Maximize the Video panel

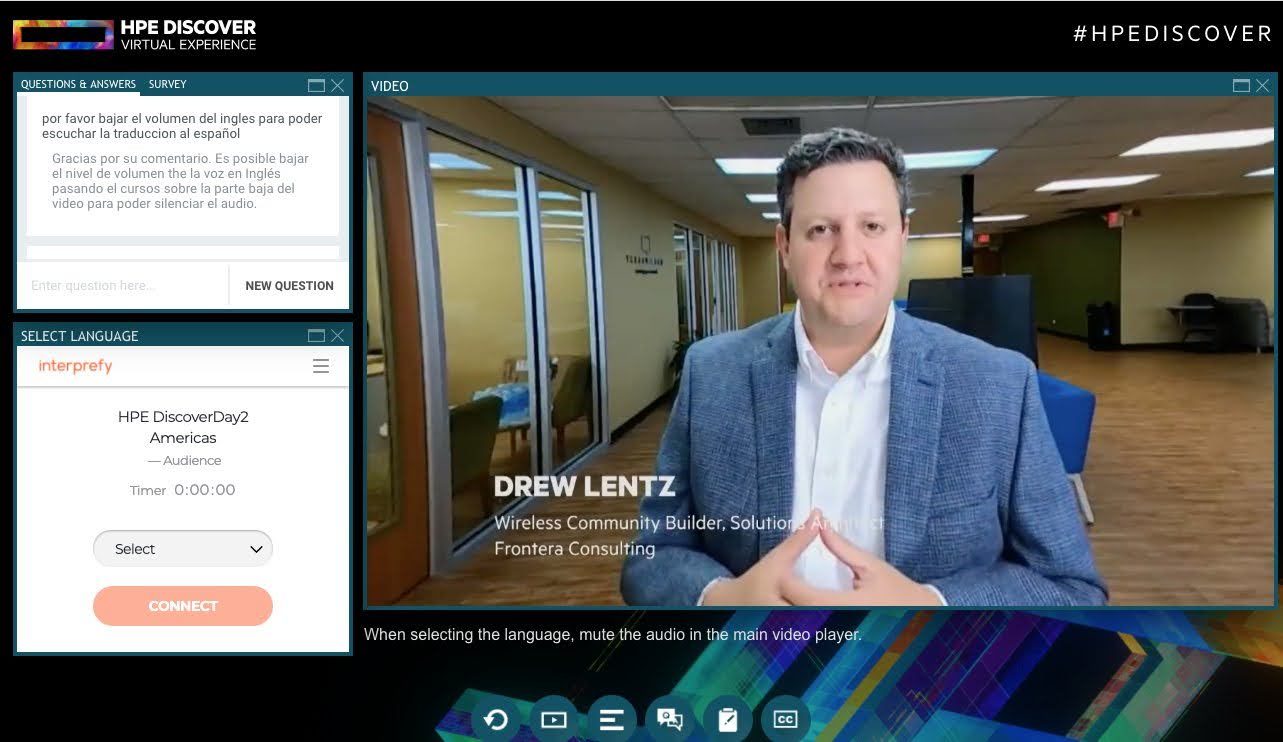pos(1241,86)
